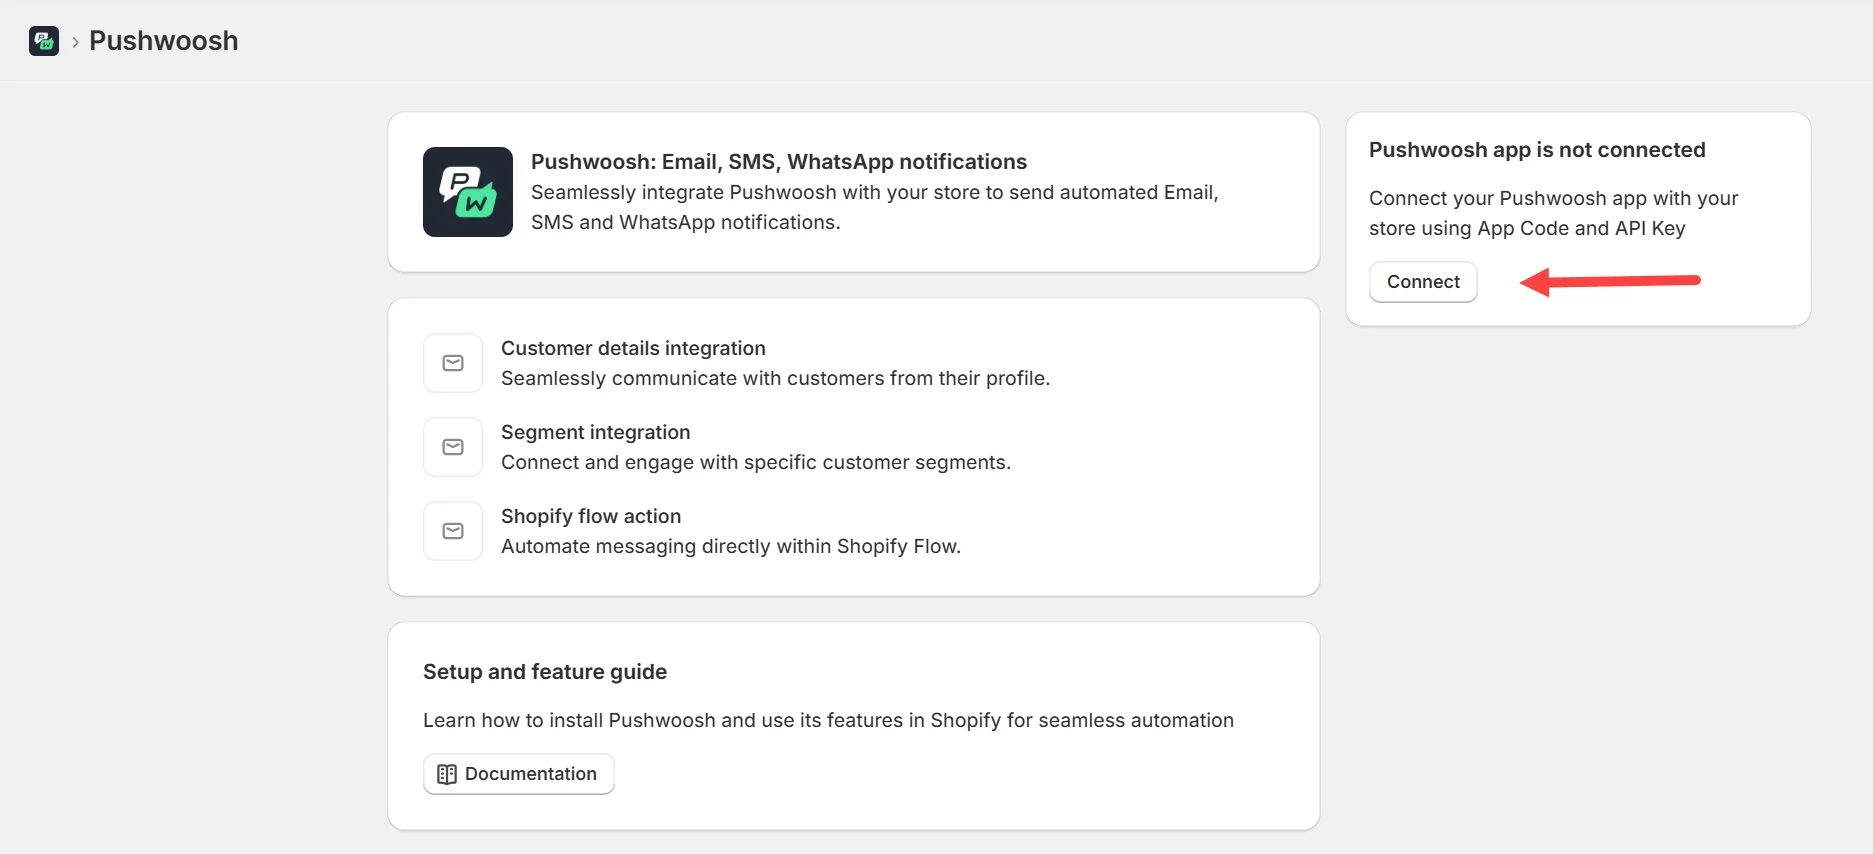Open the Documentation button label
The height and width of the screenshot is (854, 1873).
point(530,774)
